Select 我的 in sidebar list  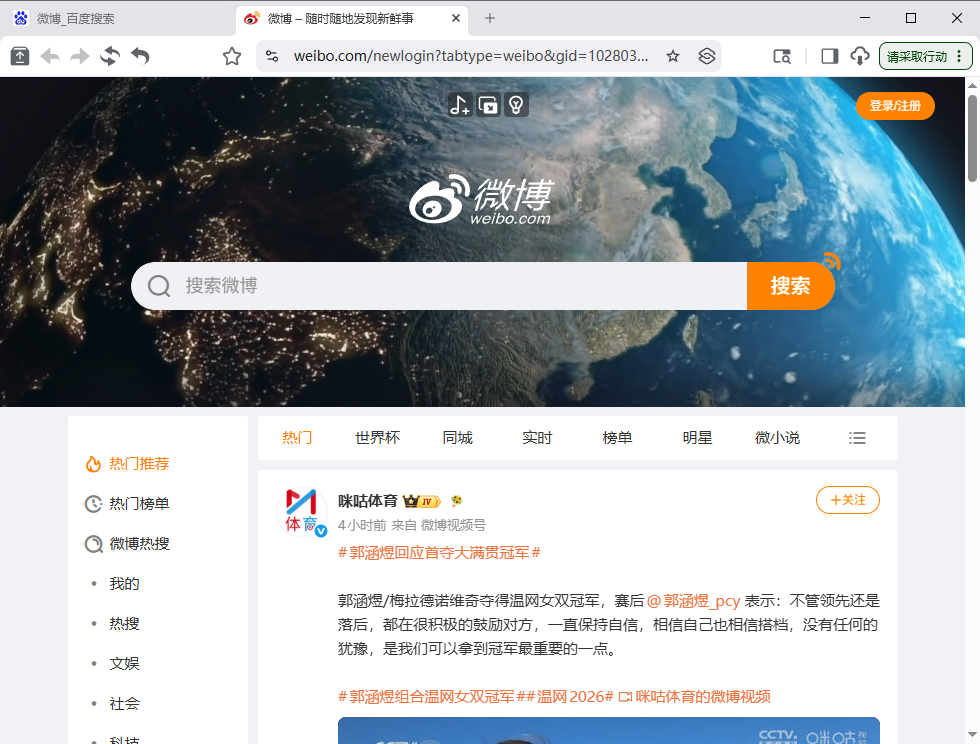[x=124, y=584]
